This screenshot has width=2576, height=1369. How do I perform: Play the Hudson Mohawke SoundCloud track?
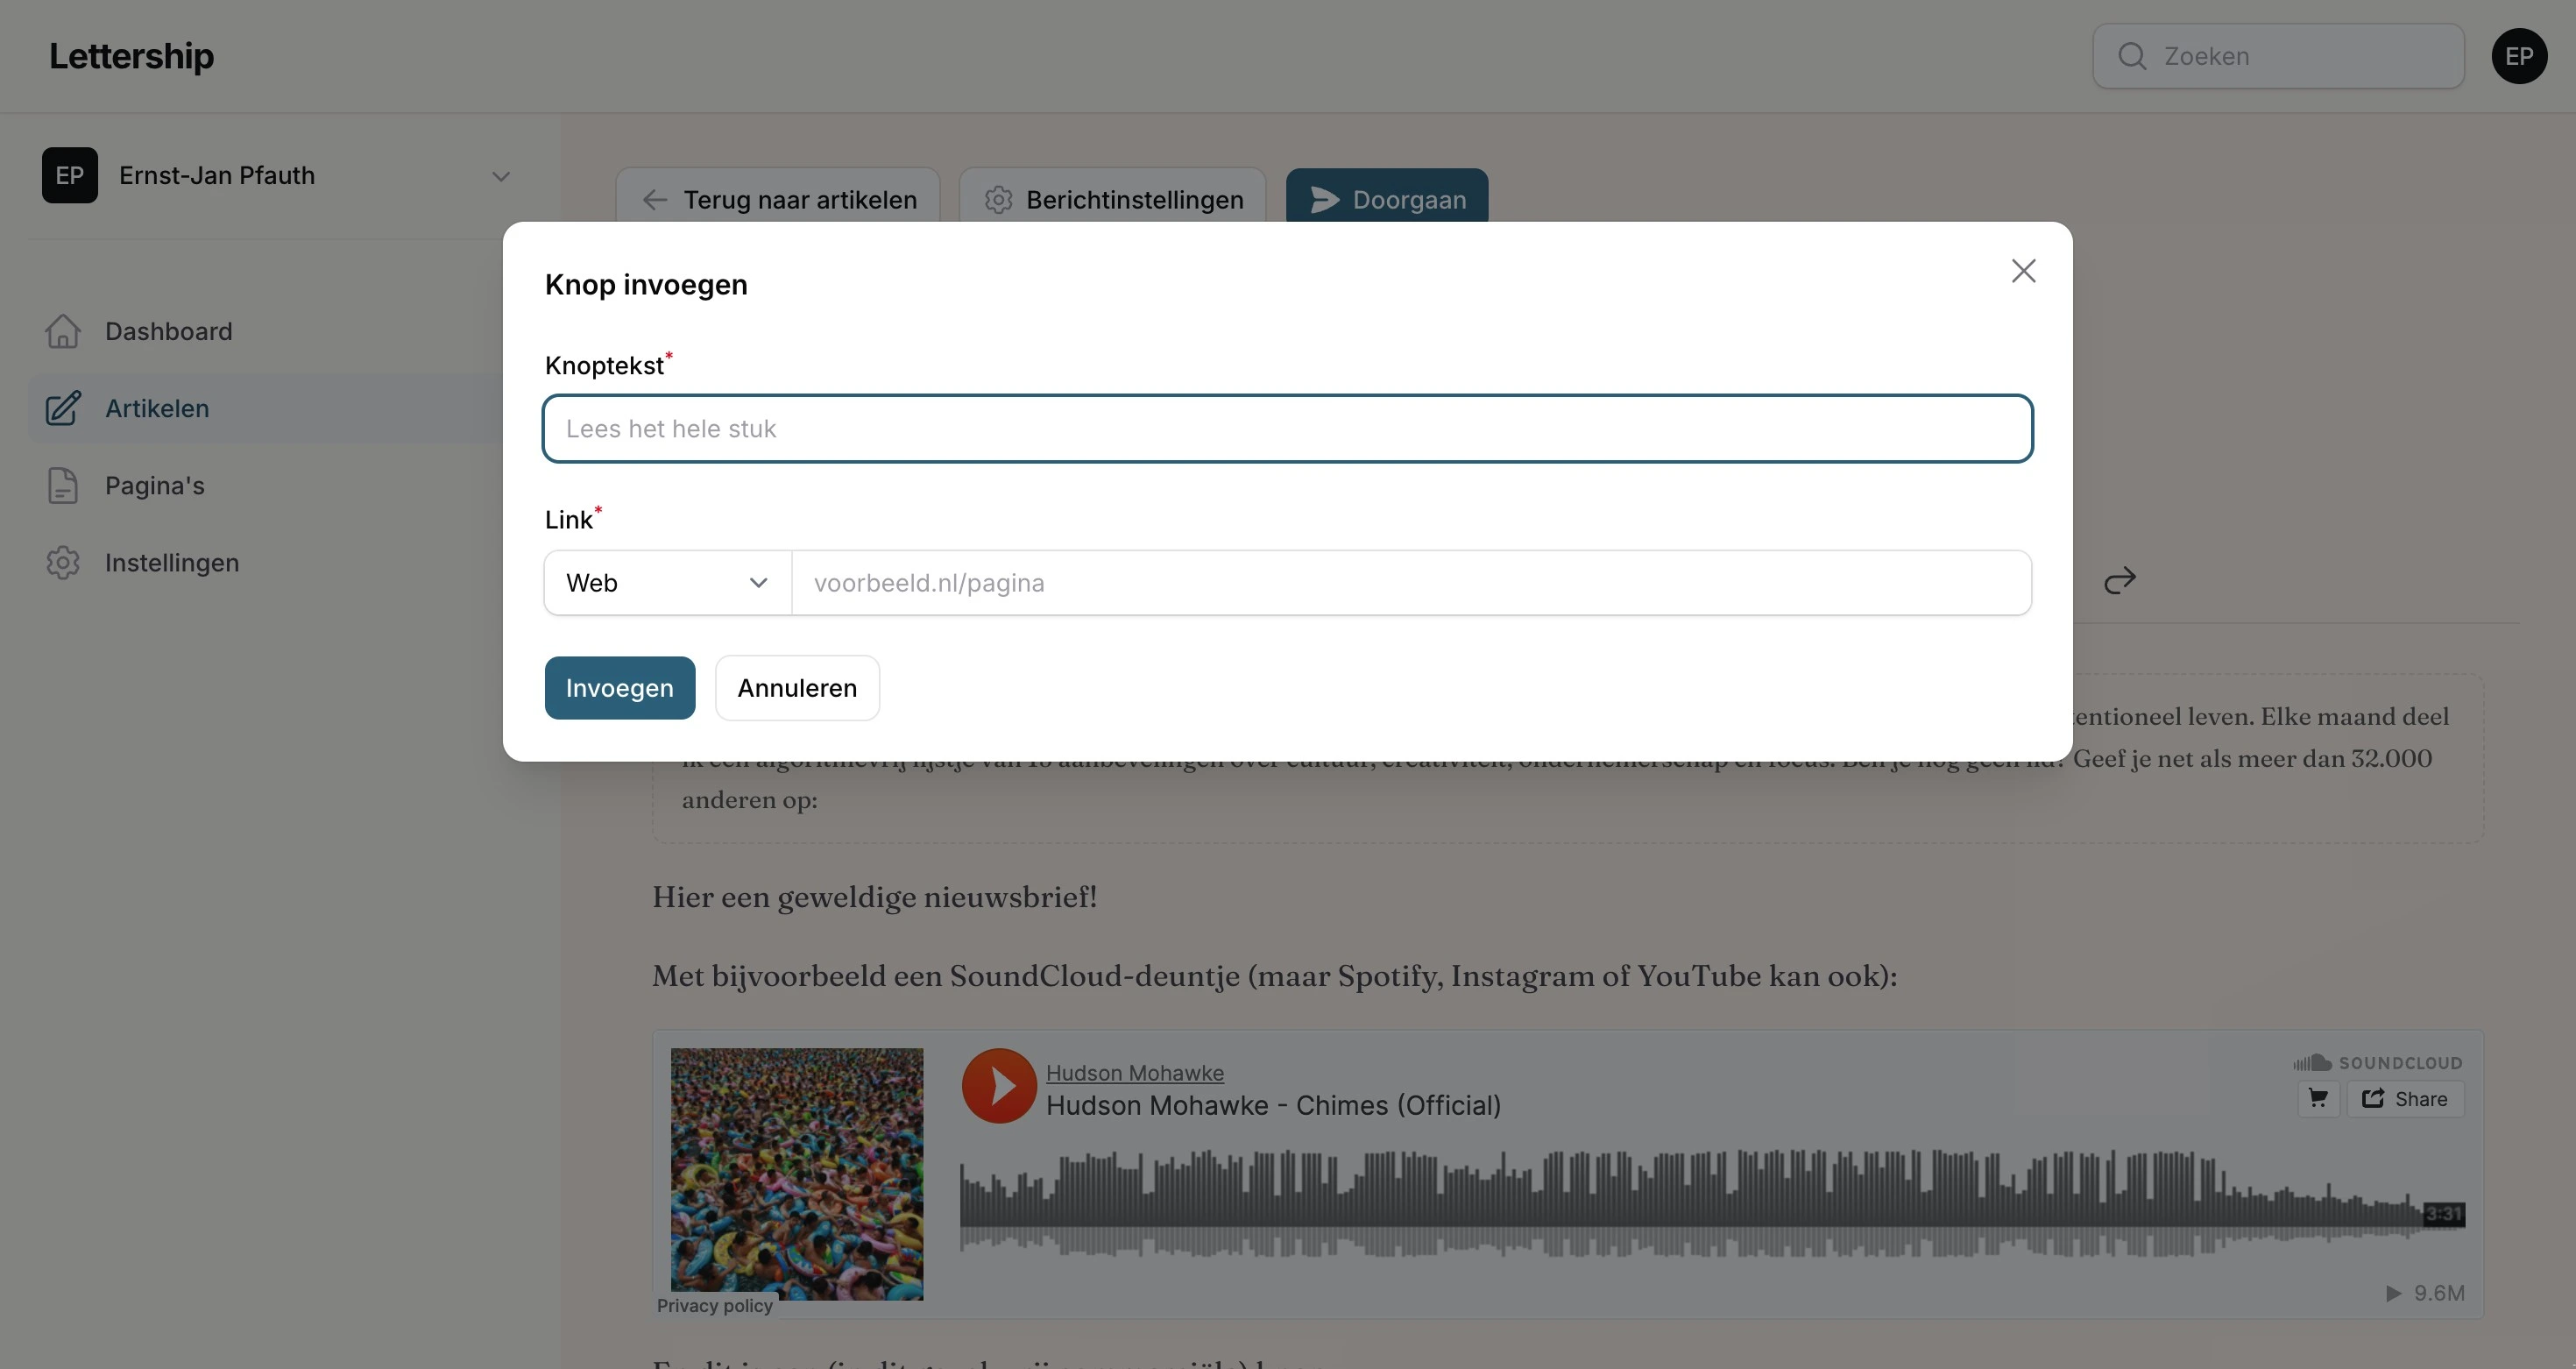click(x=998, y=1085)
